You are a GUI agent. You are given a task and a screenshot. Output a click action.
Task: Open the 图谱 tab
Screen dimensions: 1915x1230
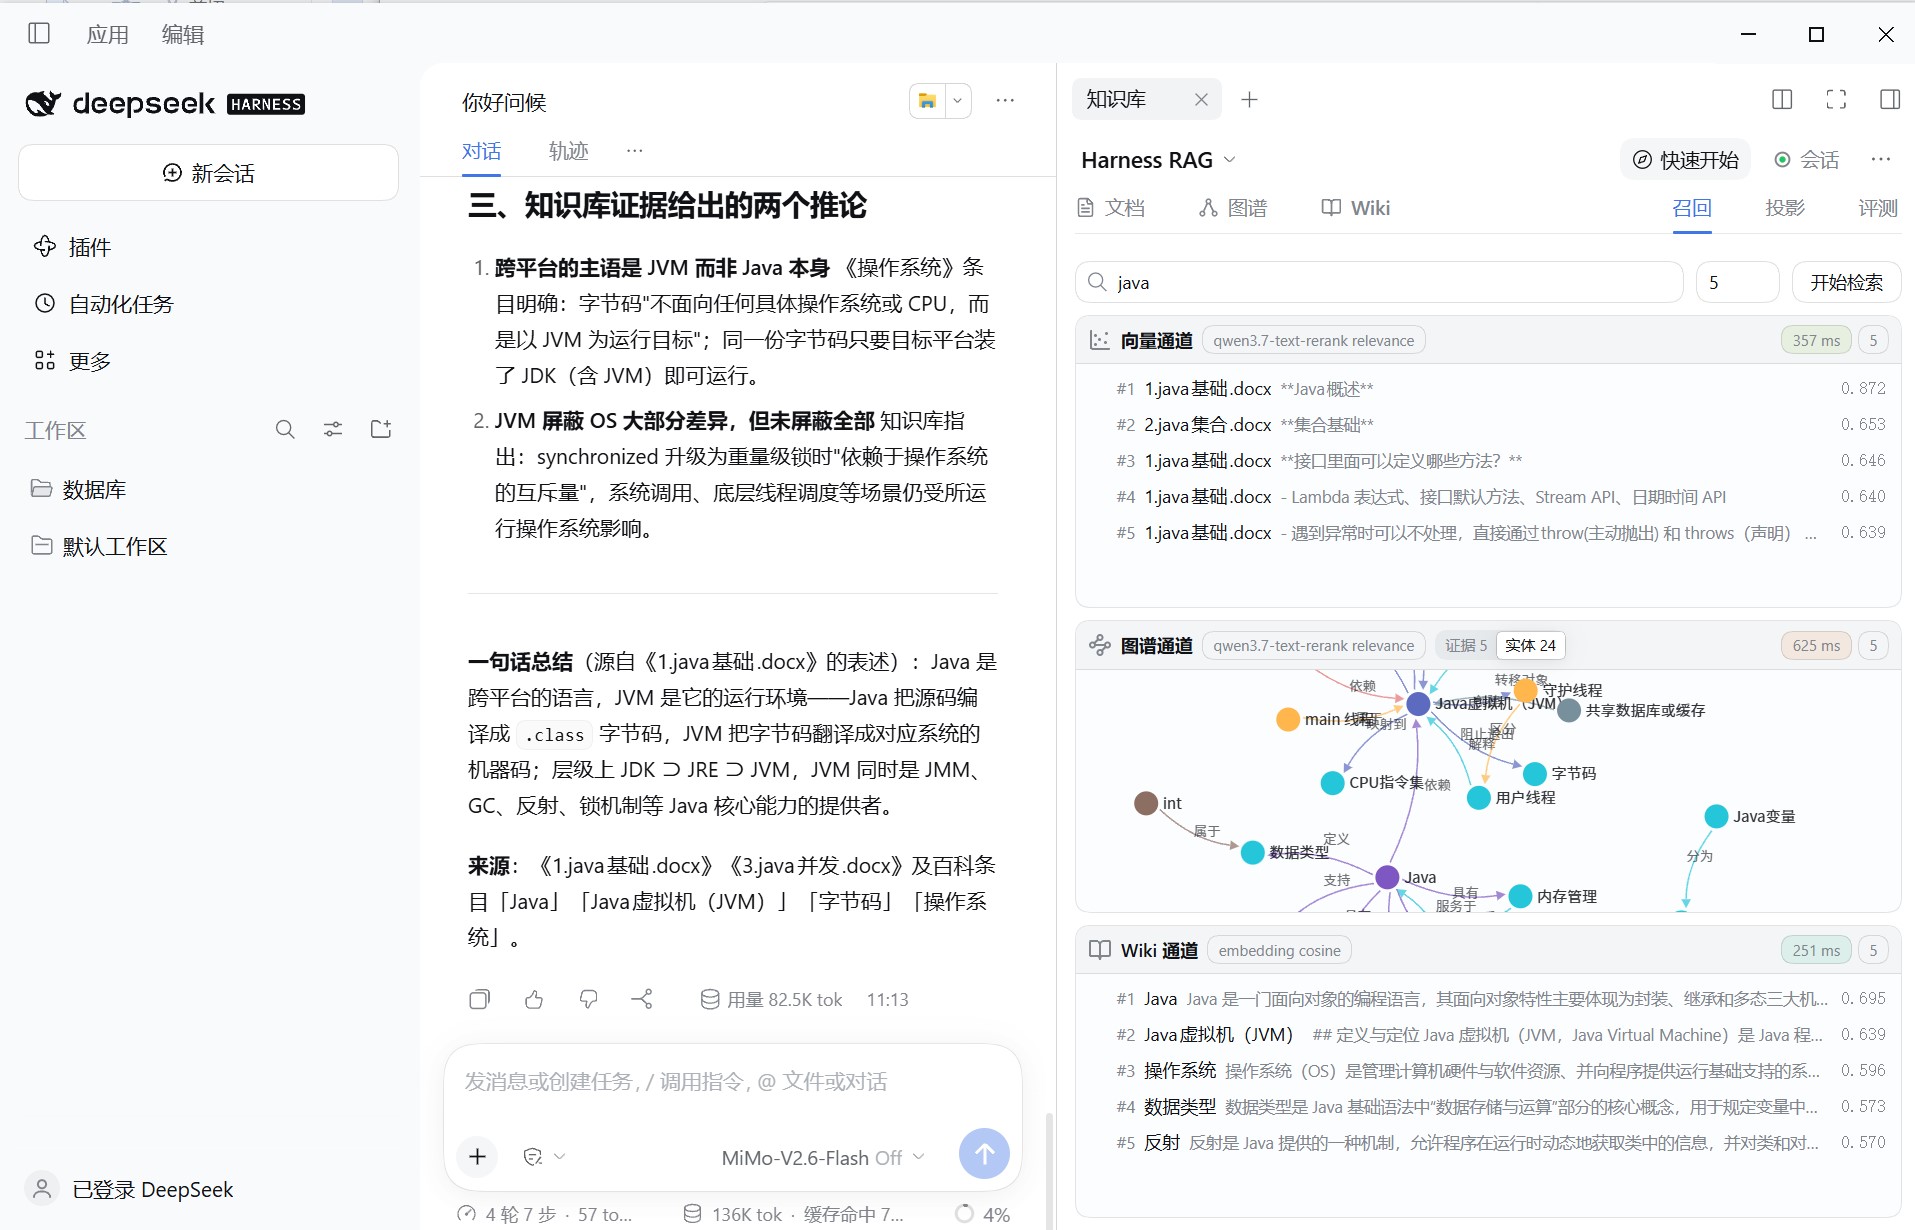tap(1233, 208)
